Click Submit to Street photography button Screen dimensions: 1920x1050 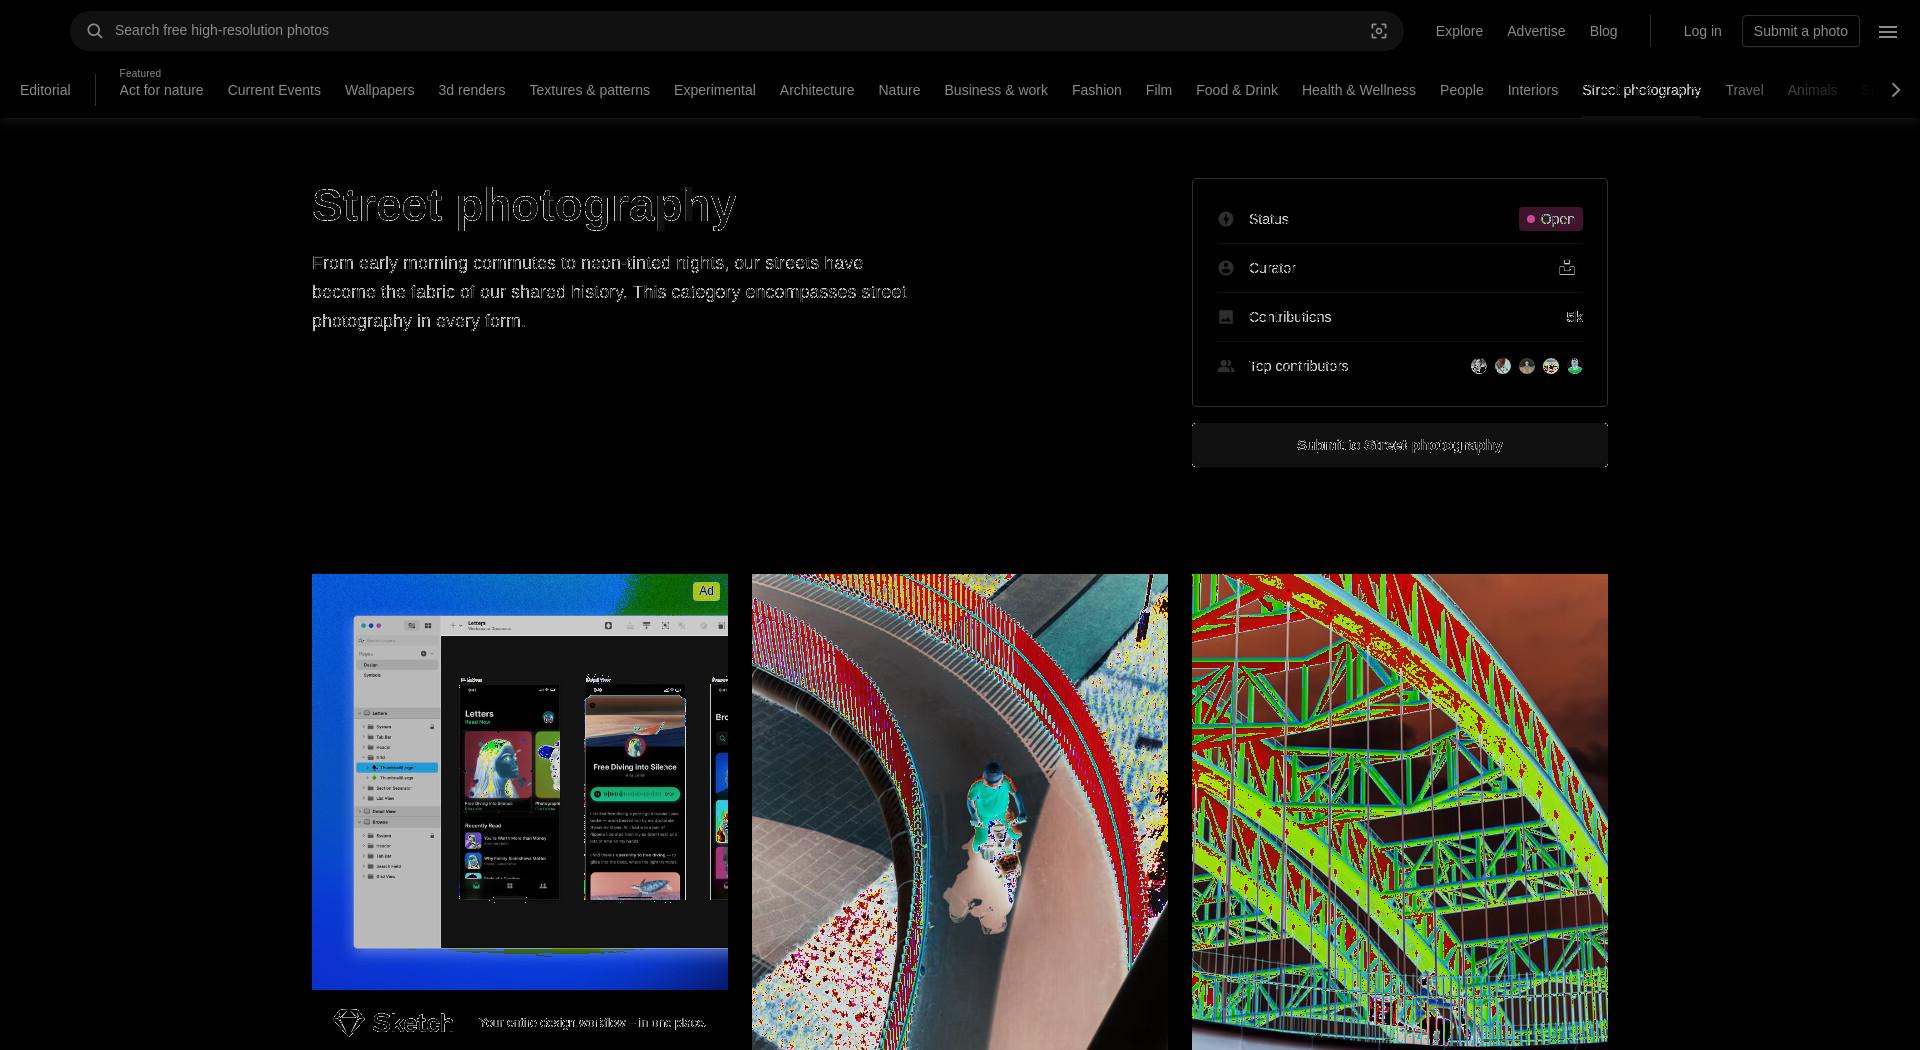(1400, 445)
